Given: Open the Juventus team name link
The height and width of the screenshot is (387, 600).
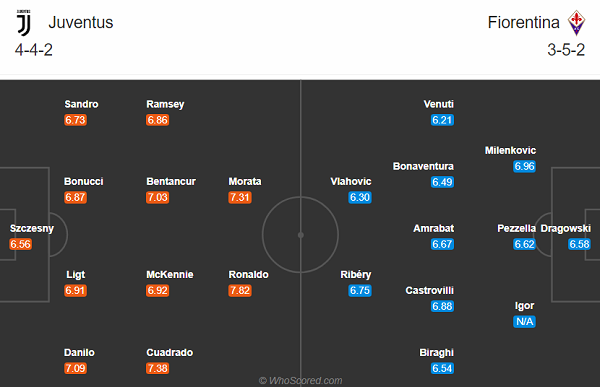Looking at the screenshot, I should [x=81, y=23].
